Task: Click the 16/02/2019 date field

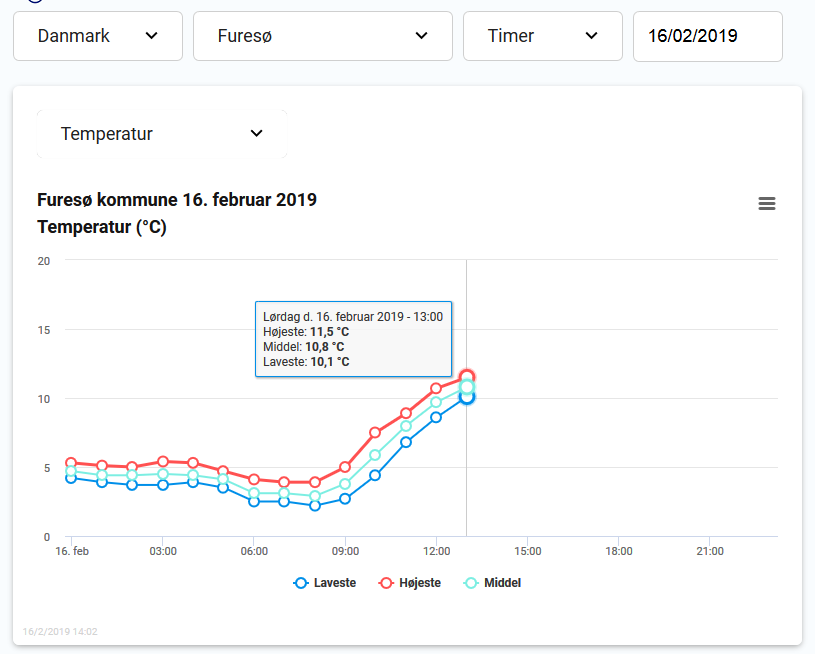Action: 707,36
